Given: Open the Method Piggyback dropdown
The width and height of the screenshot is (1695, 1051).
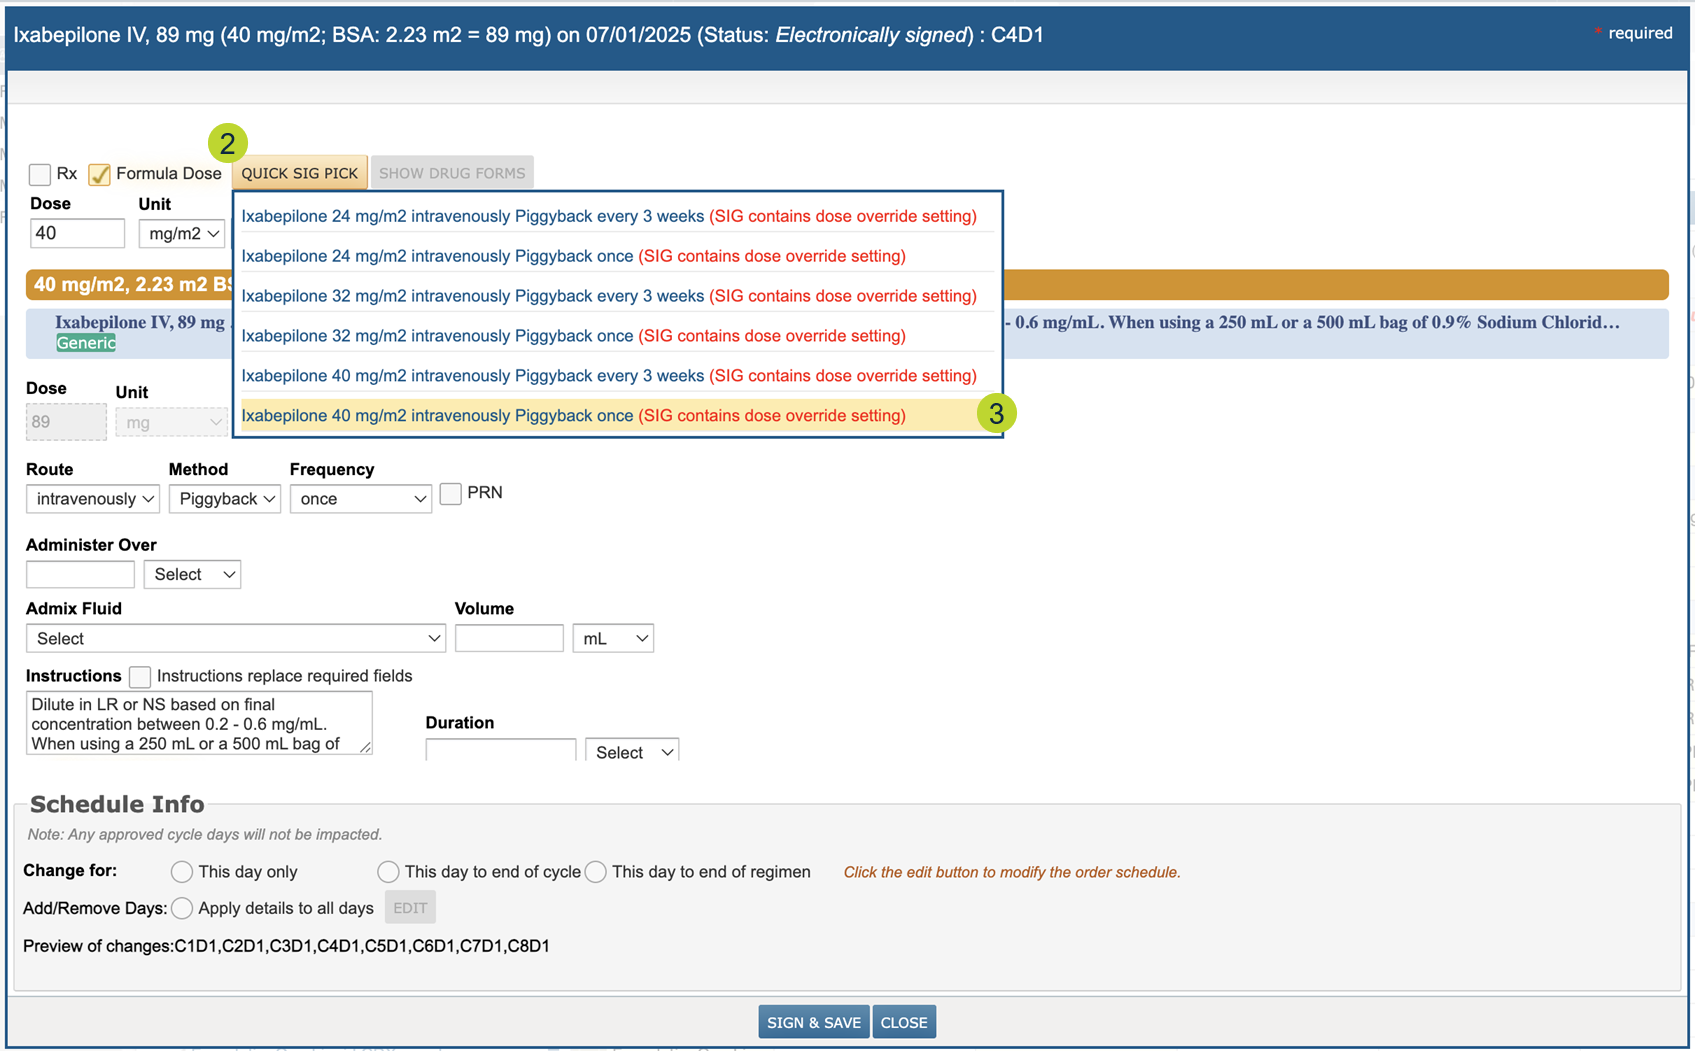Looking at the screenshot, I should (225, 499).
